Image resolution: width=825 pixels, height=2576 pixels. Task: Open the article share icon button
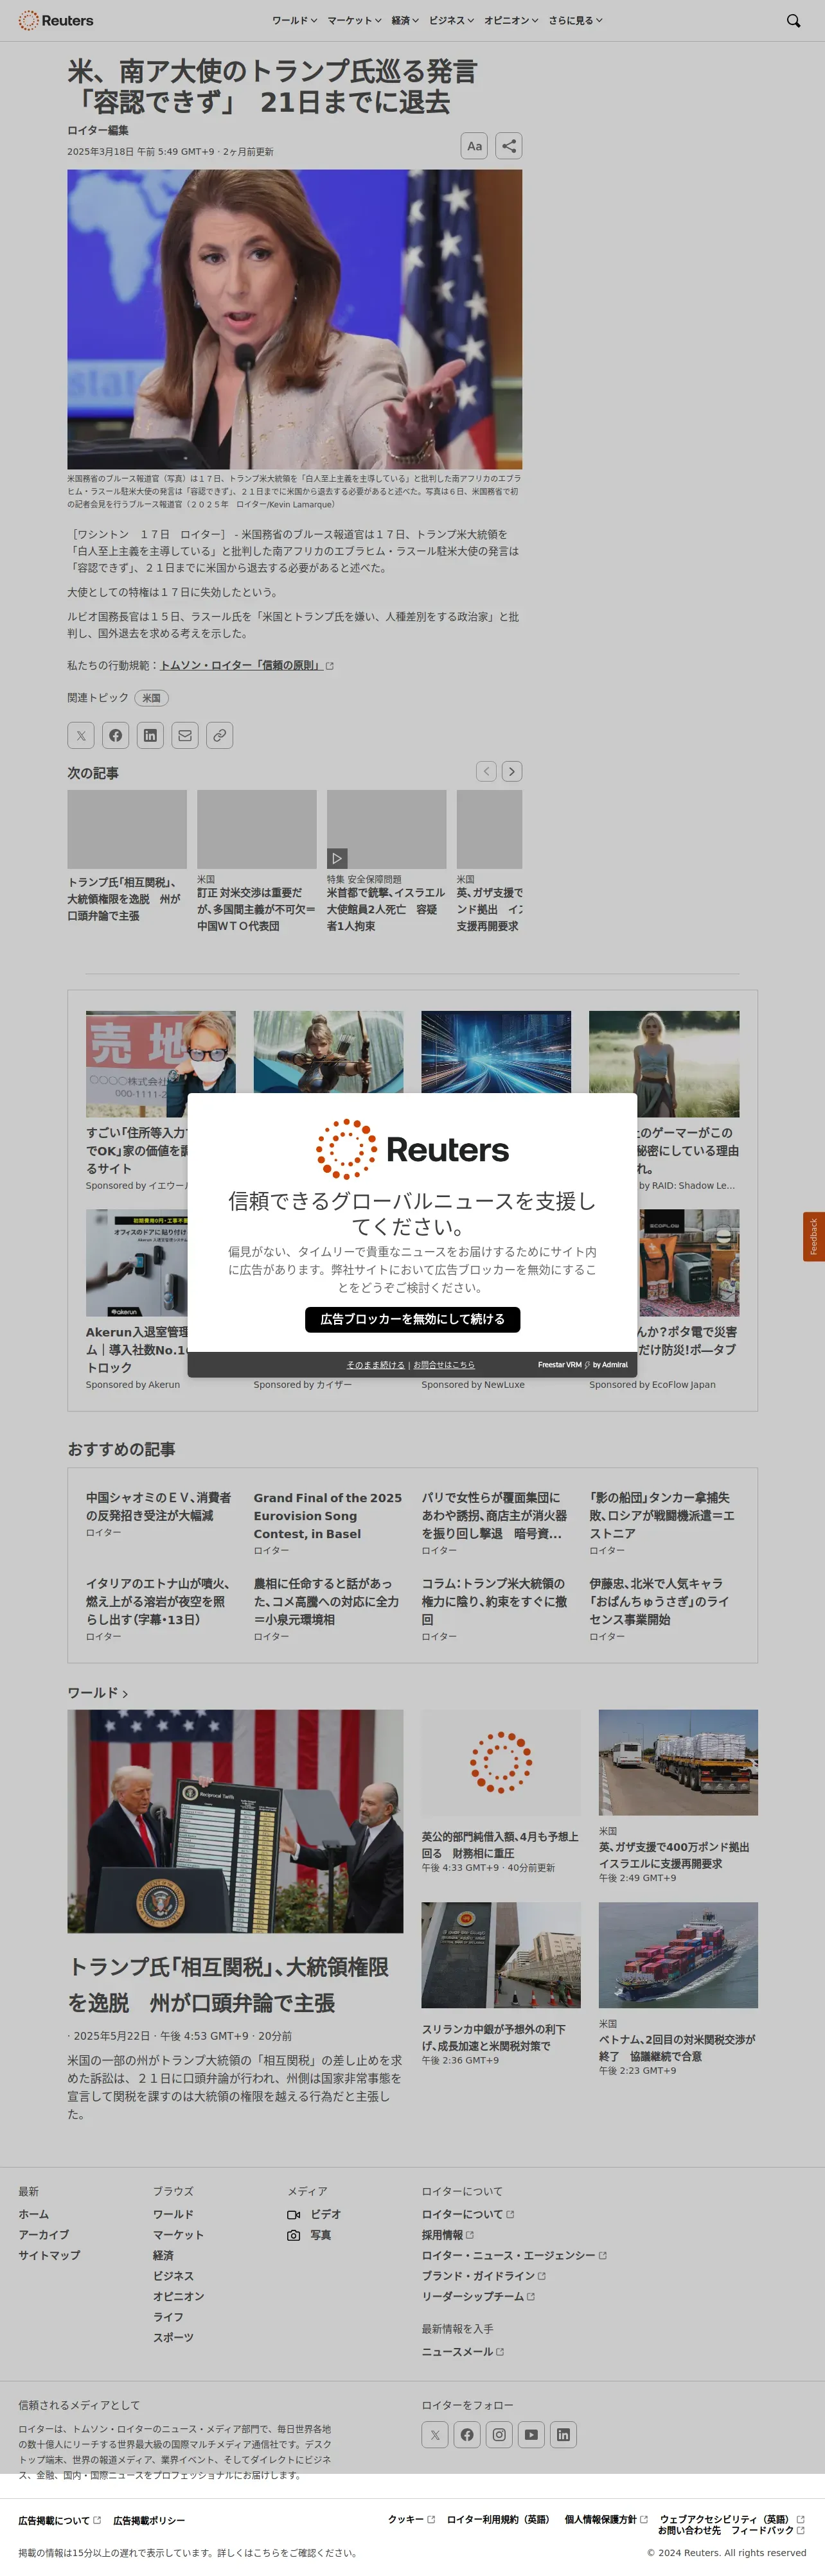click(509, 146)
